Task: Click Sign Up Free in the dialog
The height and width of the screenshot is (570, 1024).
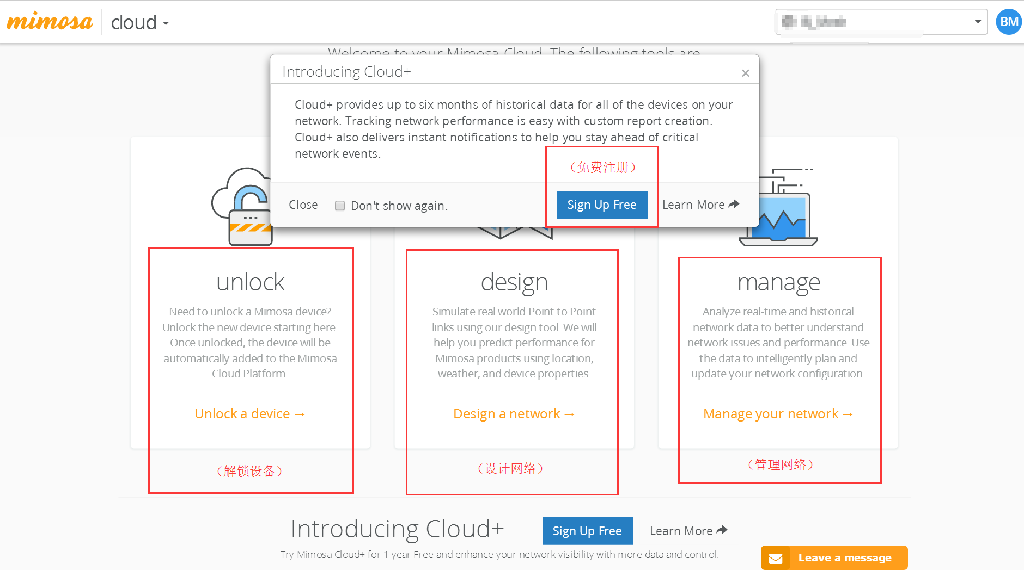Action: 601,205
